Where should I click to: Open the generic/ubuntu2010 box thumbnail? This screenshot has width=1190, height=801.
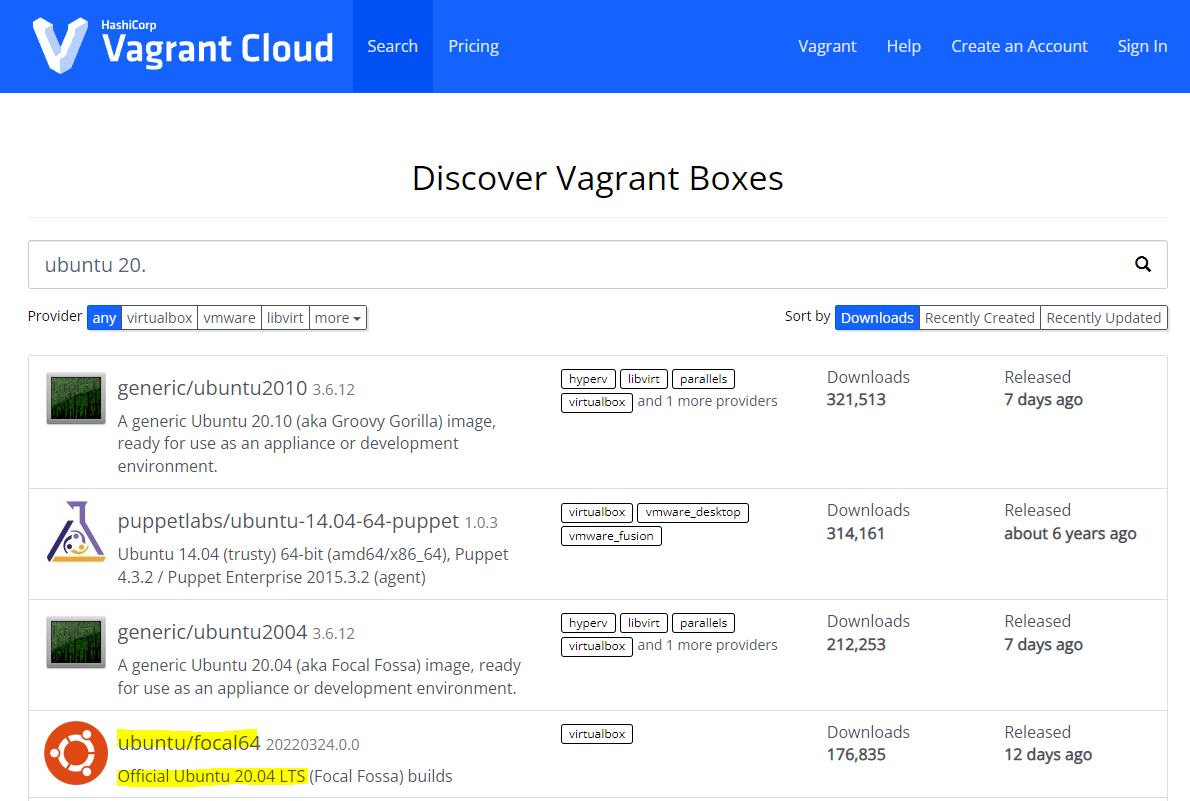(76, 398)
